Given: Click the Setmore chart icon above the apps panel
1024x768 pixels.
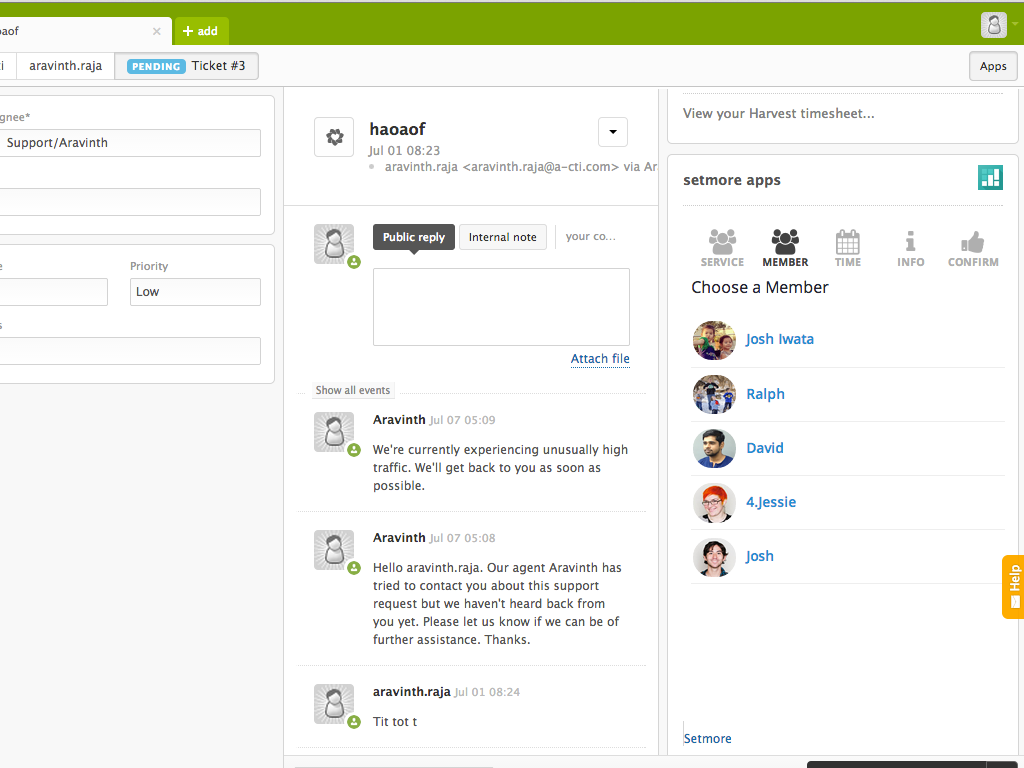Looking at the screenshot, I should click(990, 177).
